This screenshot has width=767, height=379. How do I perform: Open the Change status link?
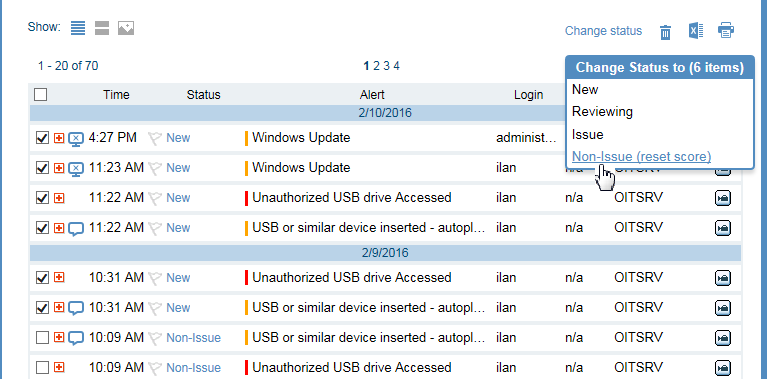(603, 31)
